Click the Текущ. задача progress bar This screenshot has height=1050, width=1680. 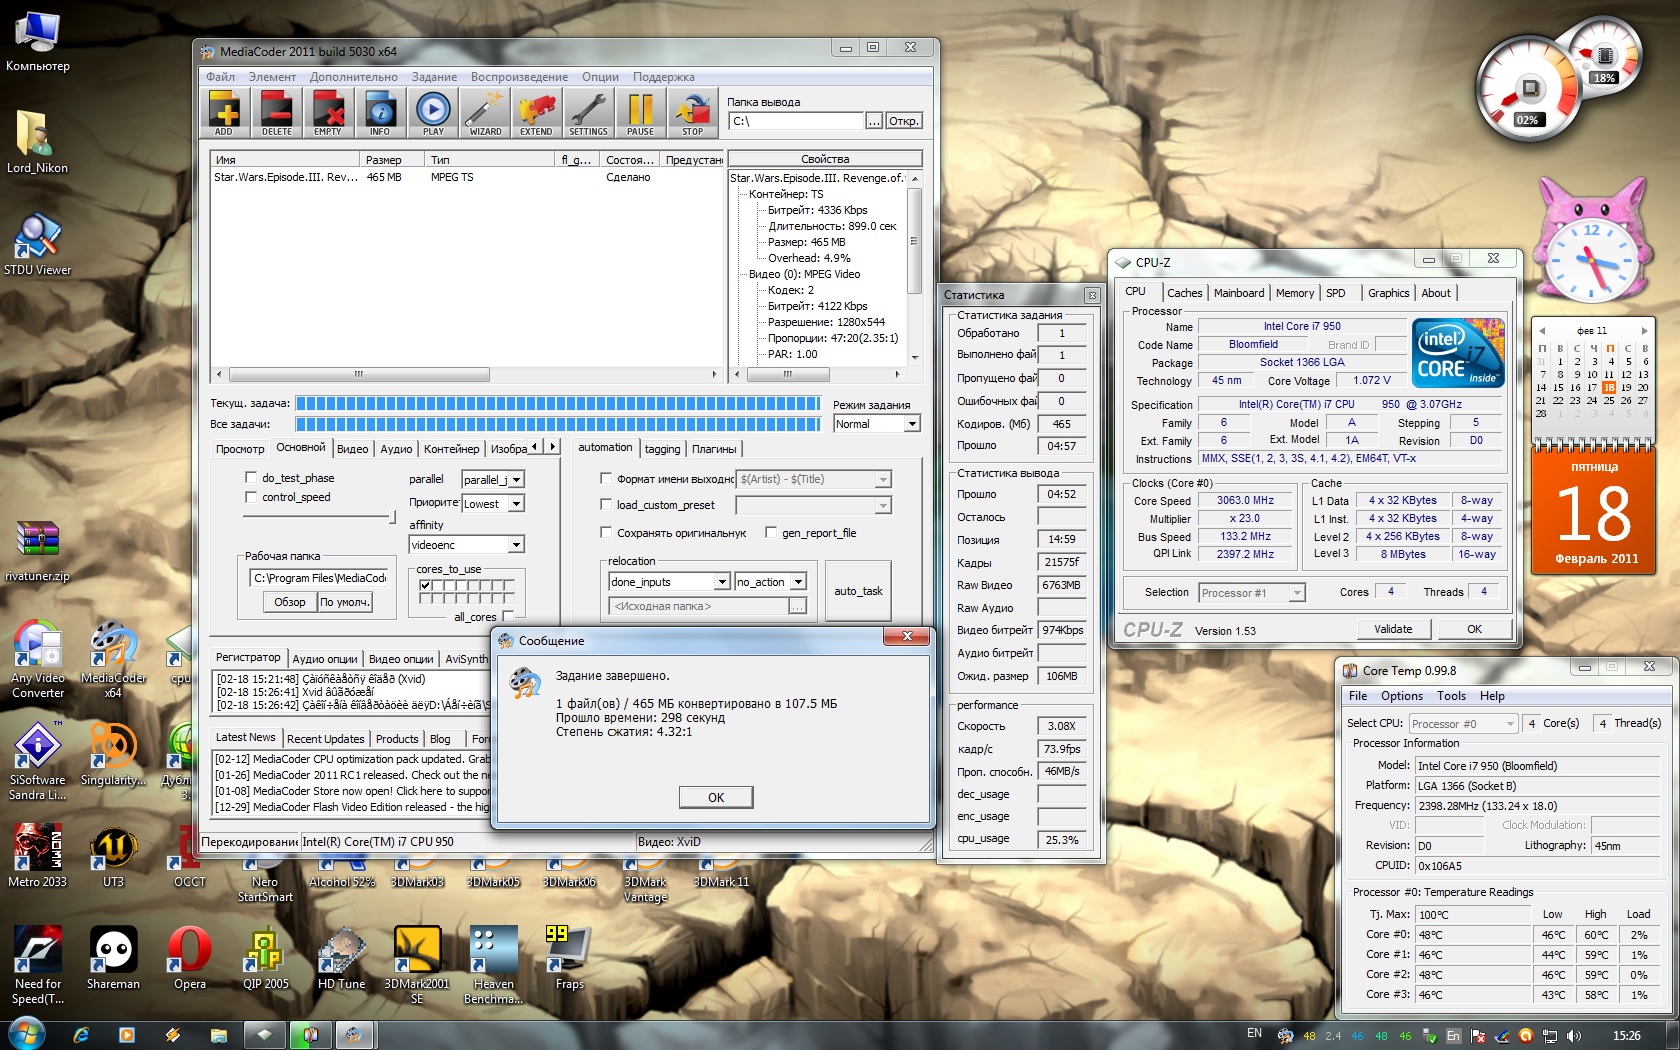[558, 403]
